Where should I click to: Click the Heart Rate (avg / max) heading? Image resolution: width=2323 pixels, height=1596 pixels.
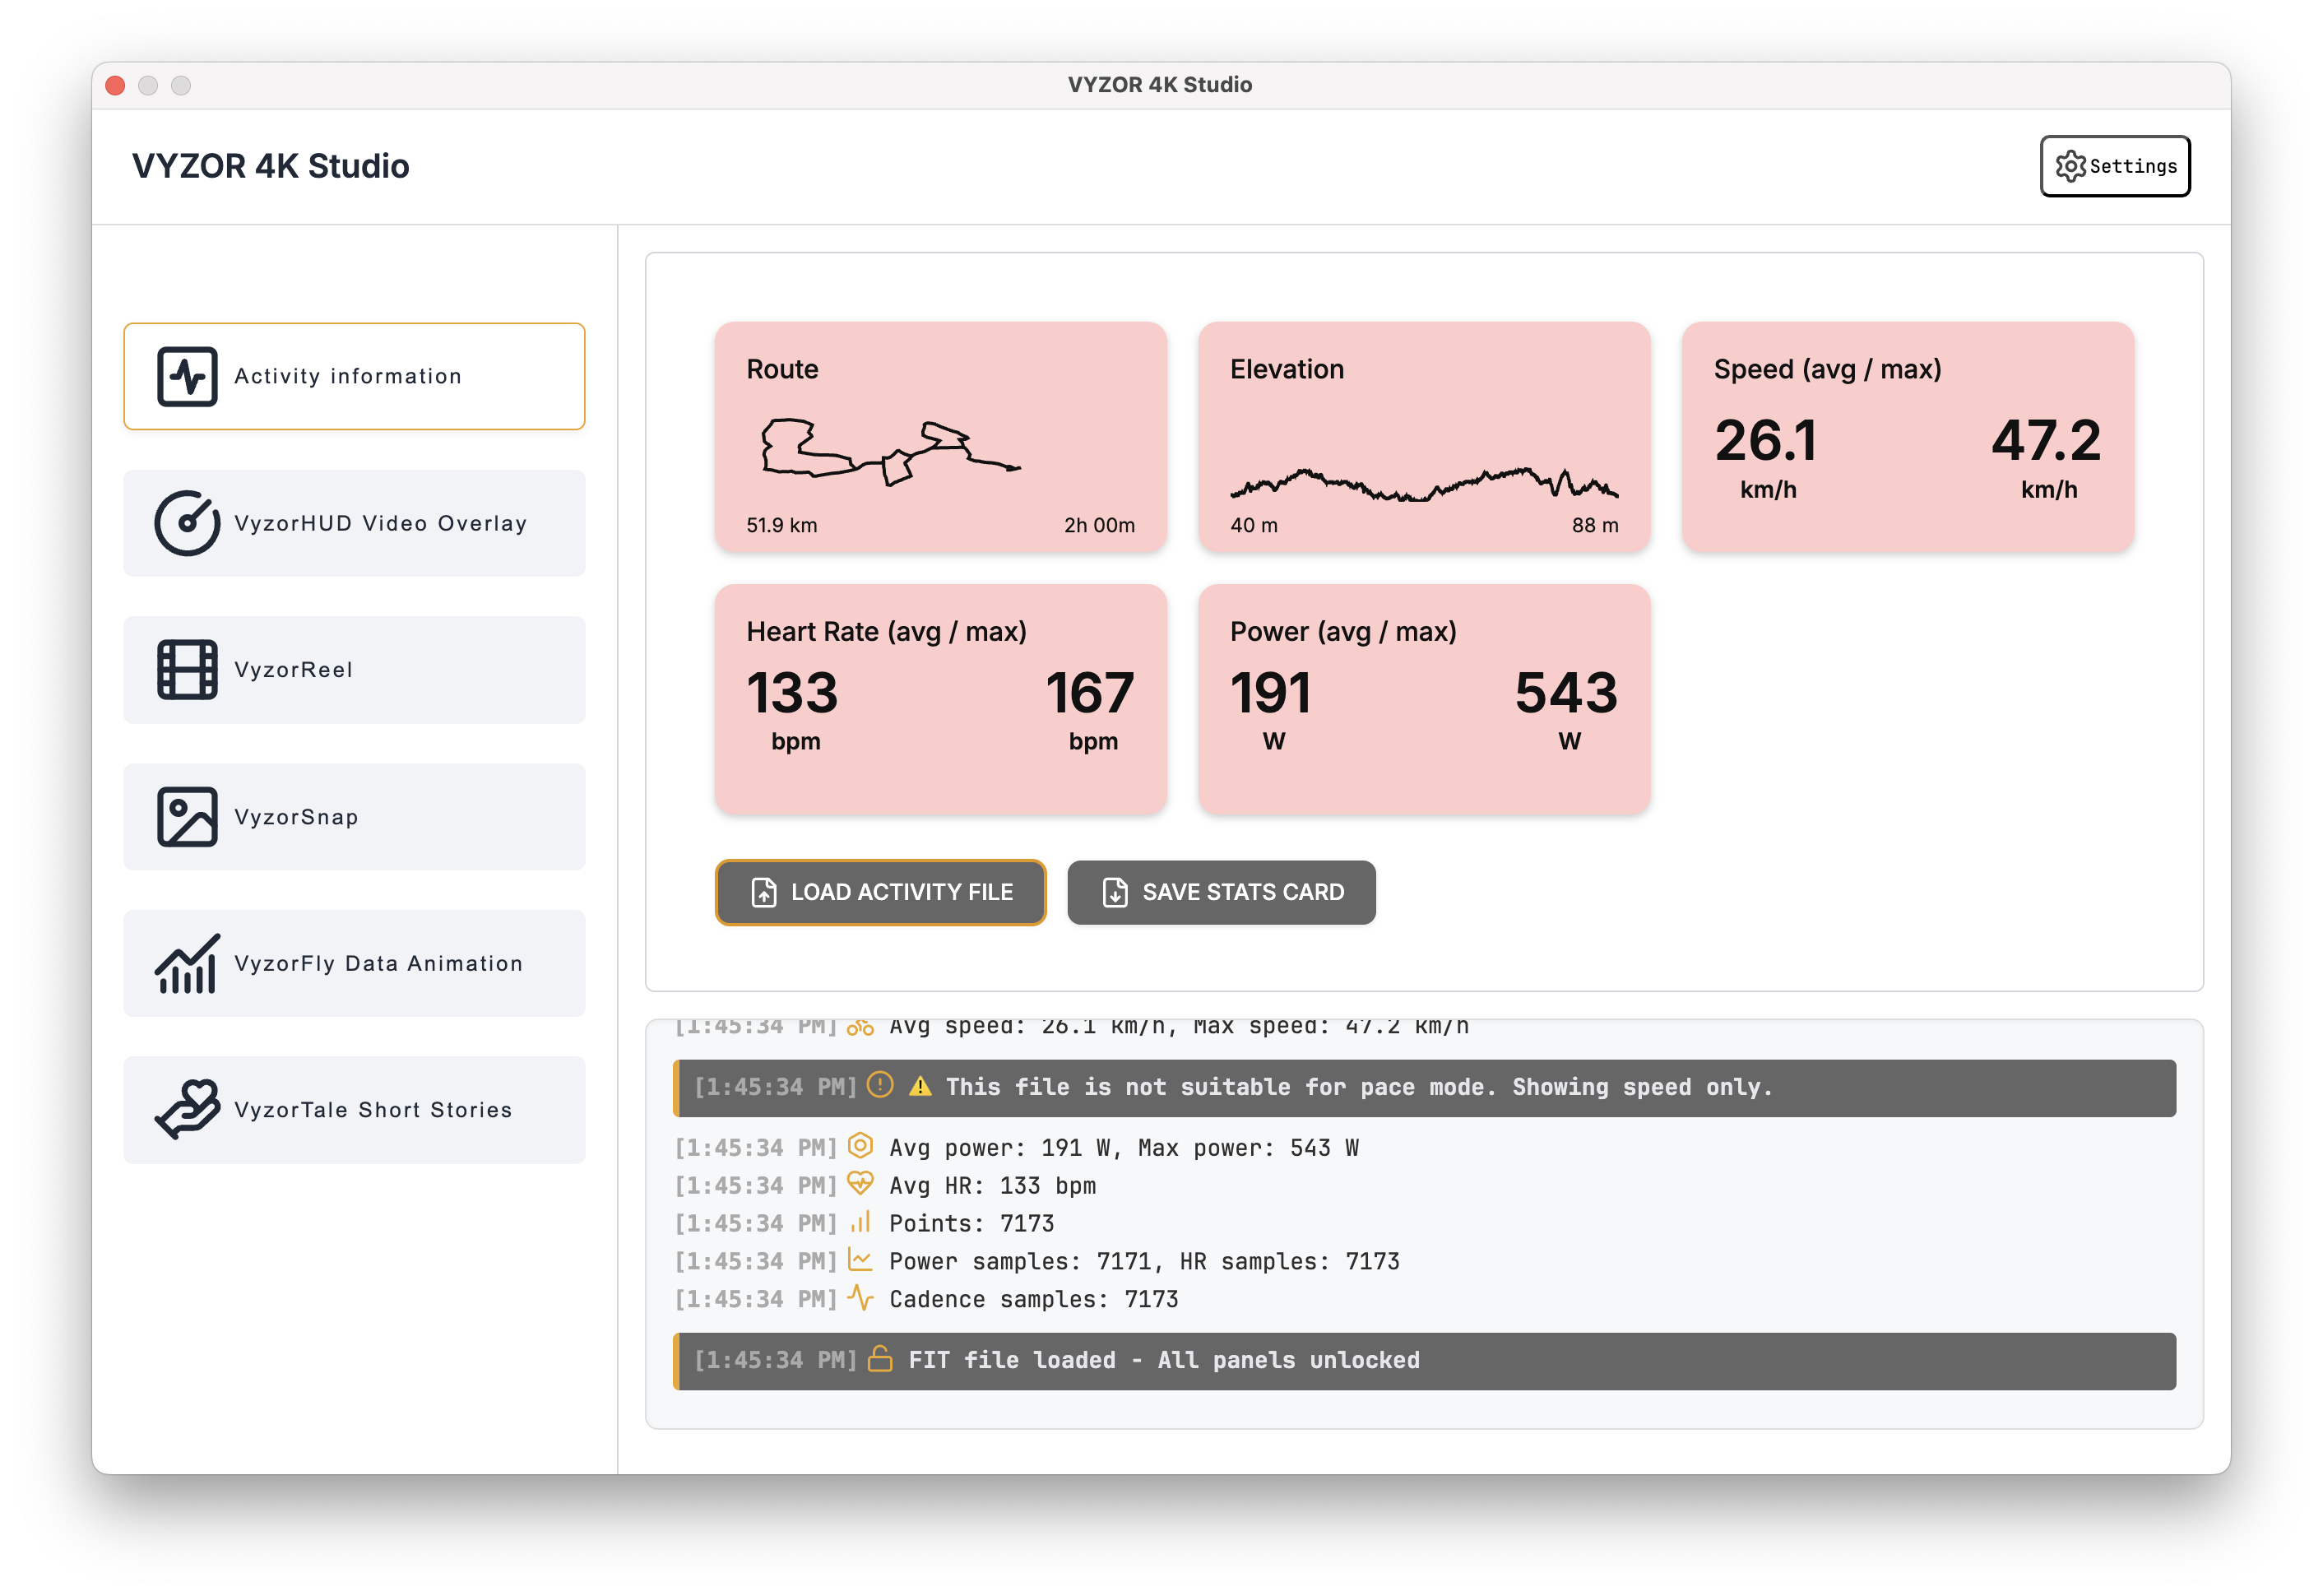pyautogui.click(x=886, y=632)
